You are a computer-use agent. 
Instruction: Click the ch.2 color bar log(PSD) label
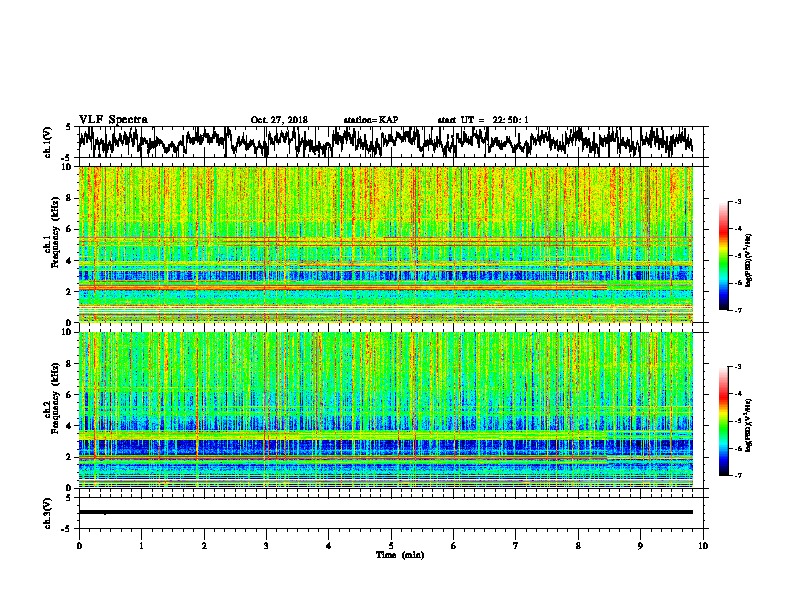point(749,425)
